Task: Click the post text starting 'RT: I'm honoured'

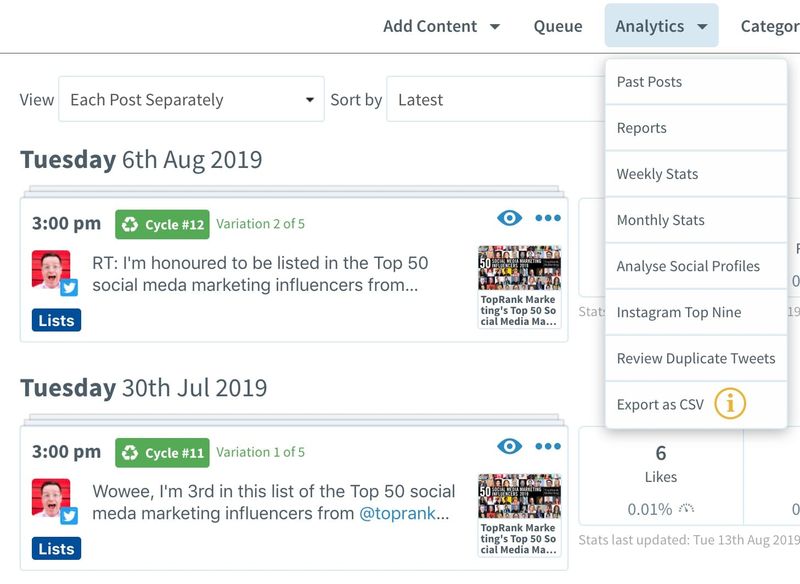Action: [x=260, y=274]
